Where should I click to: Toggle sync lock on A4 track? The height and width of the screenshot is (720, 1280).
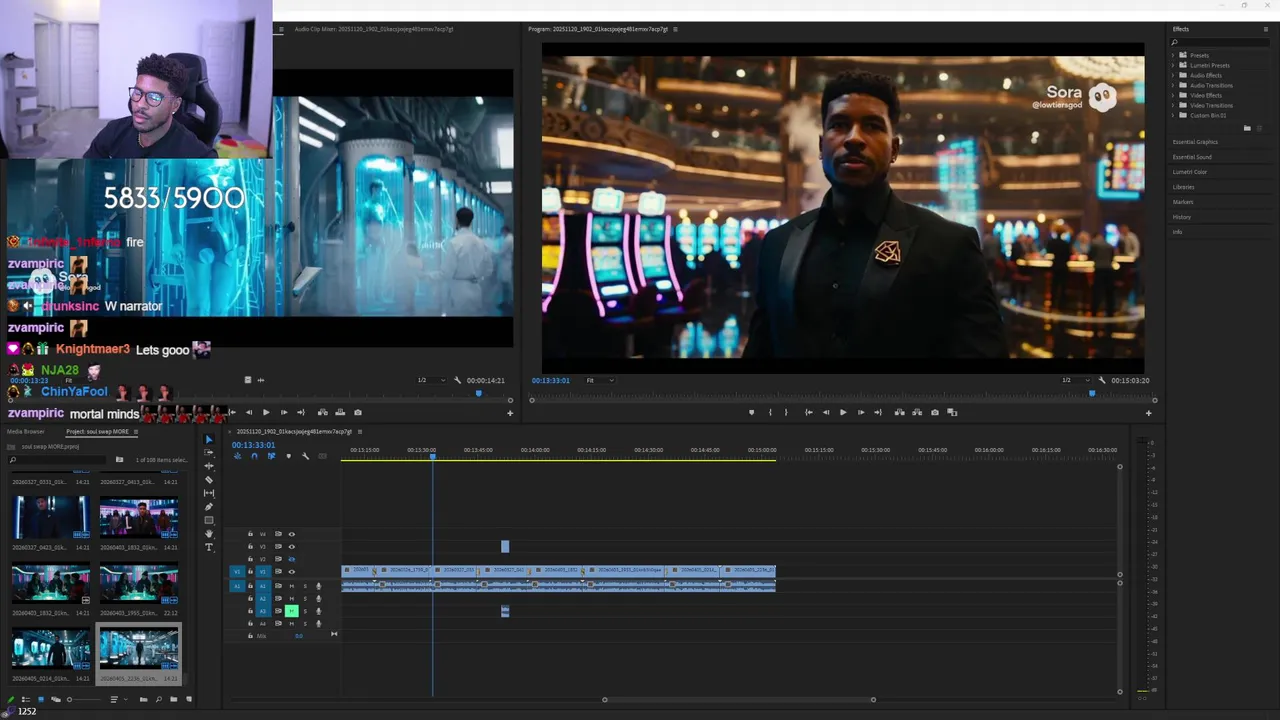click(x=278, y=623)
